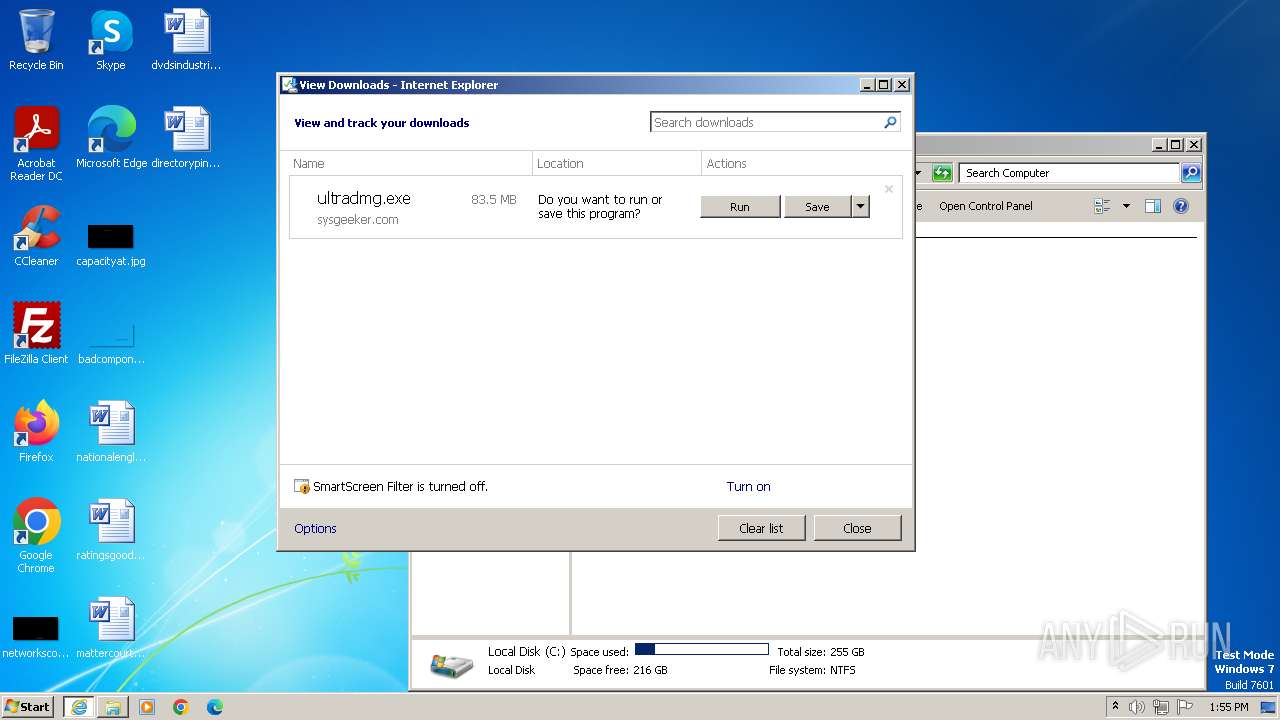Click the SmartScreen Filter warning shield icon
Image resolution: width=1280 pixels, height=720 pixels.
point(302,487)
